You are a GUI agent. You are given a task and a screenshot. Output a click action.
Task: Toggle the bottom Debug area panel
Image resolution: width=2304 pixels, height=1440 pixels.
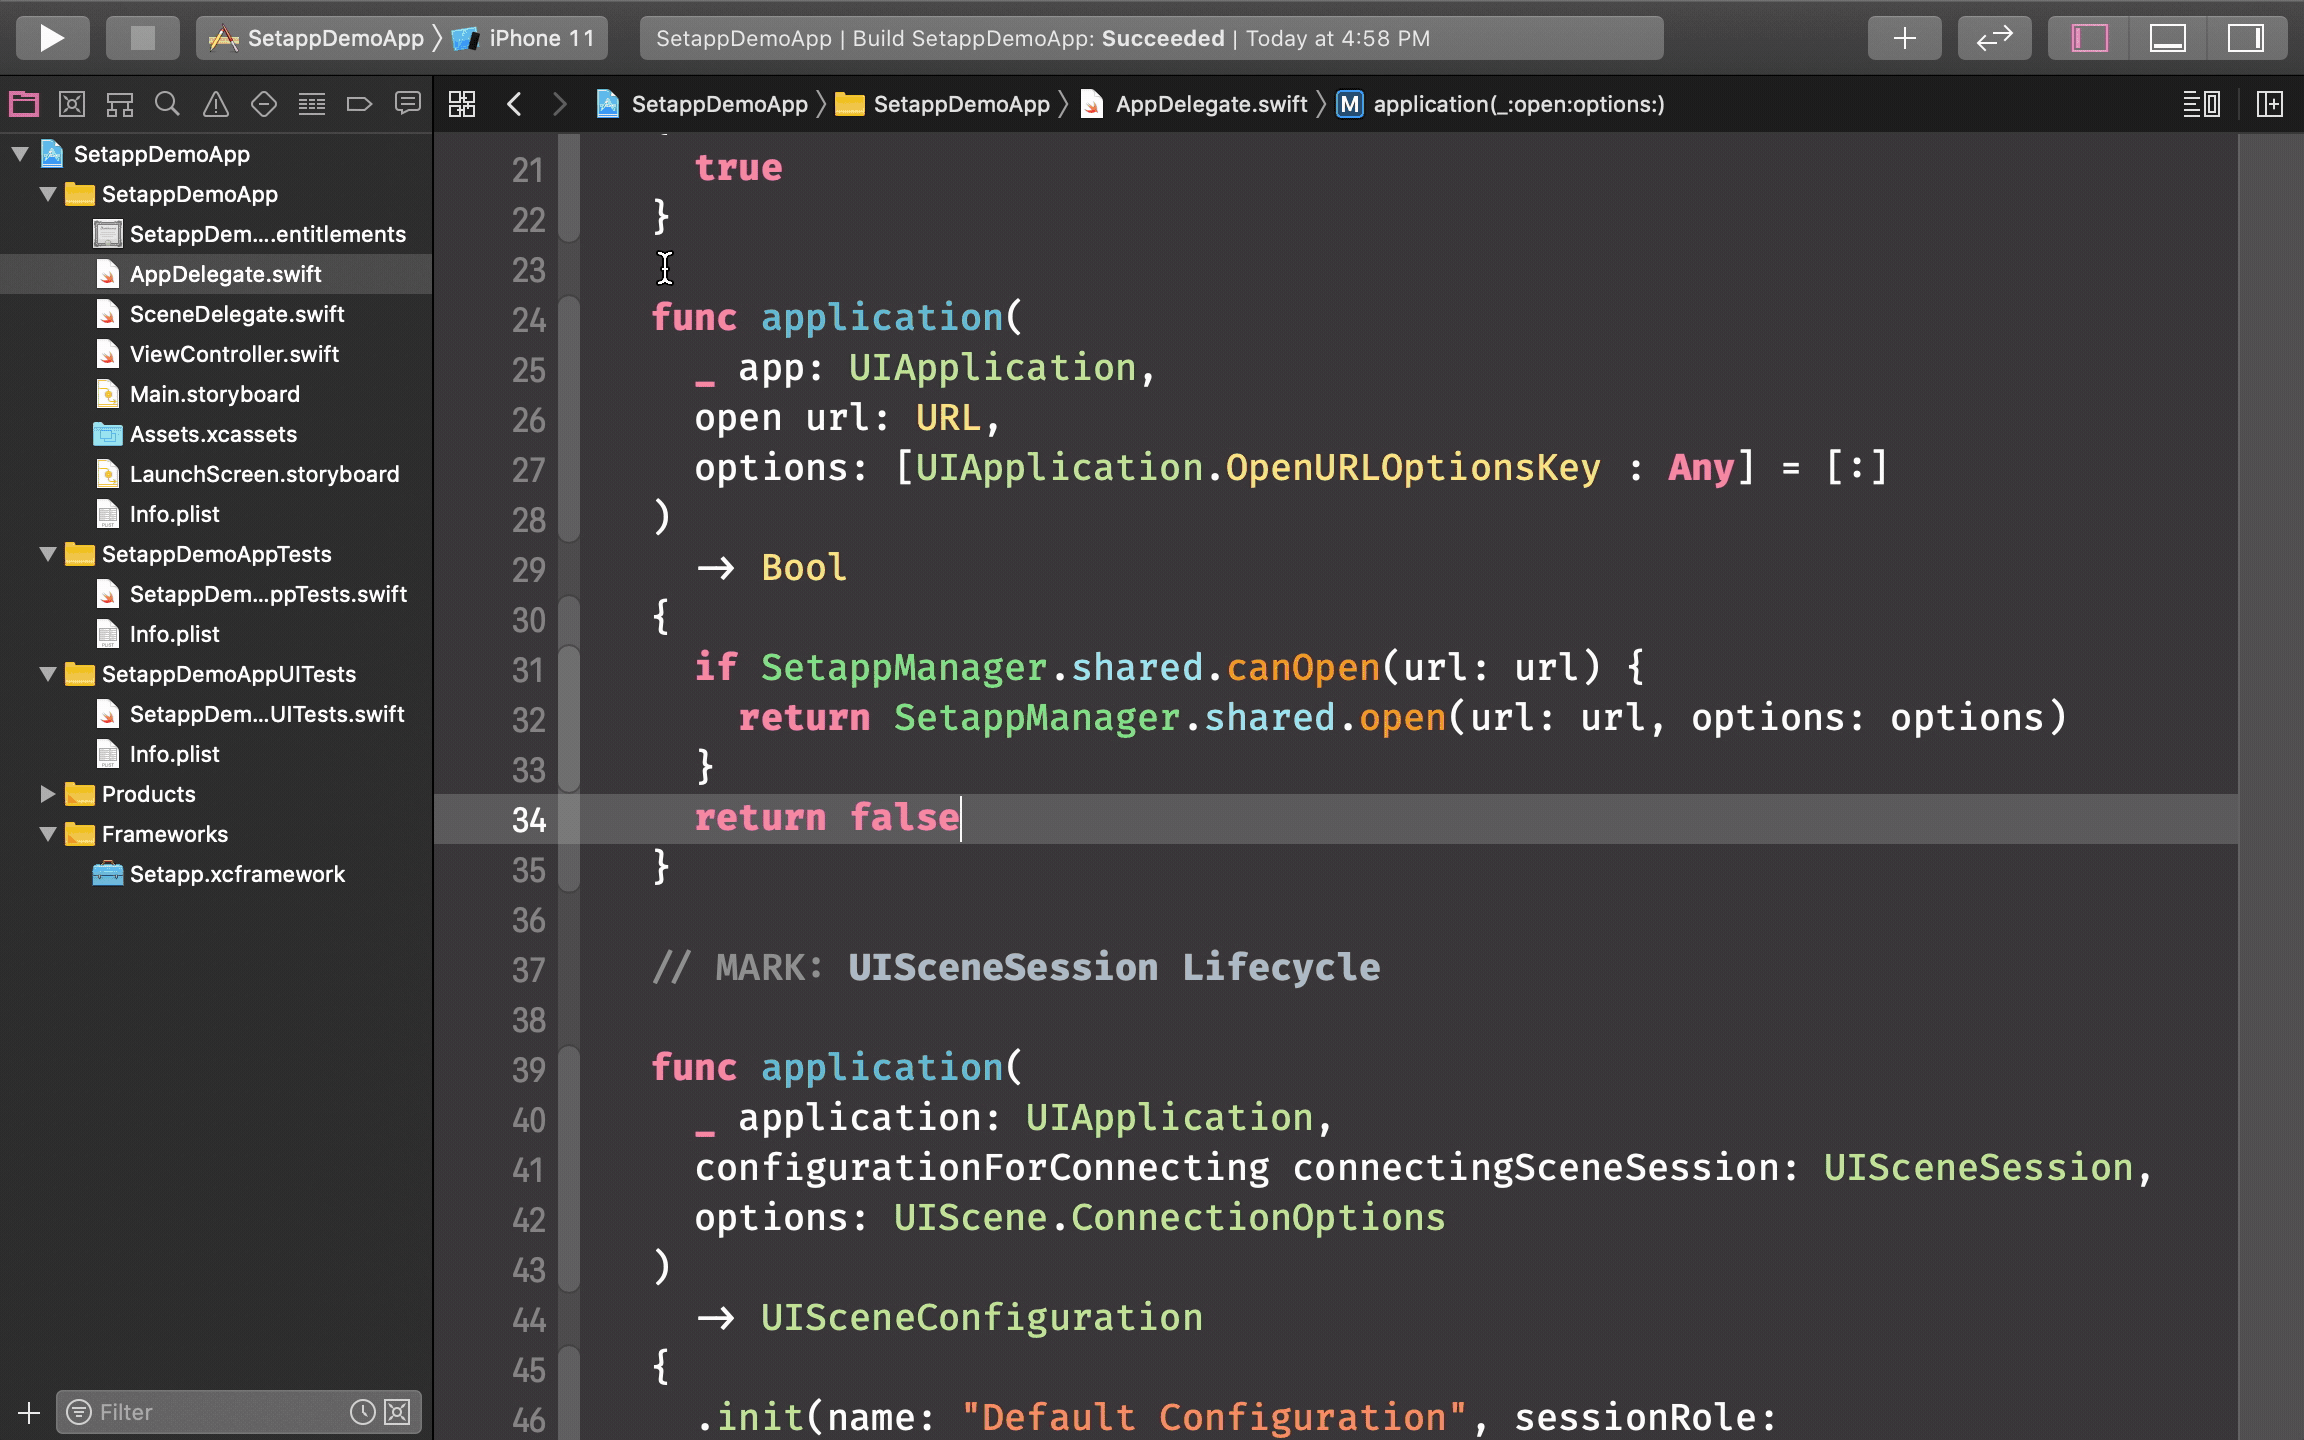pos(2167,38)
